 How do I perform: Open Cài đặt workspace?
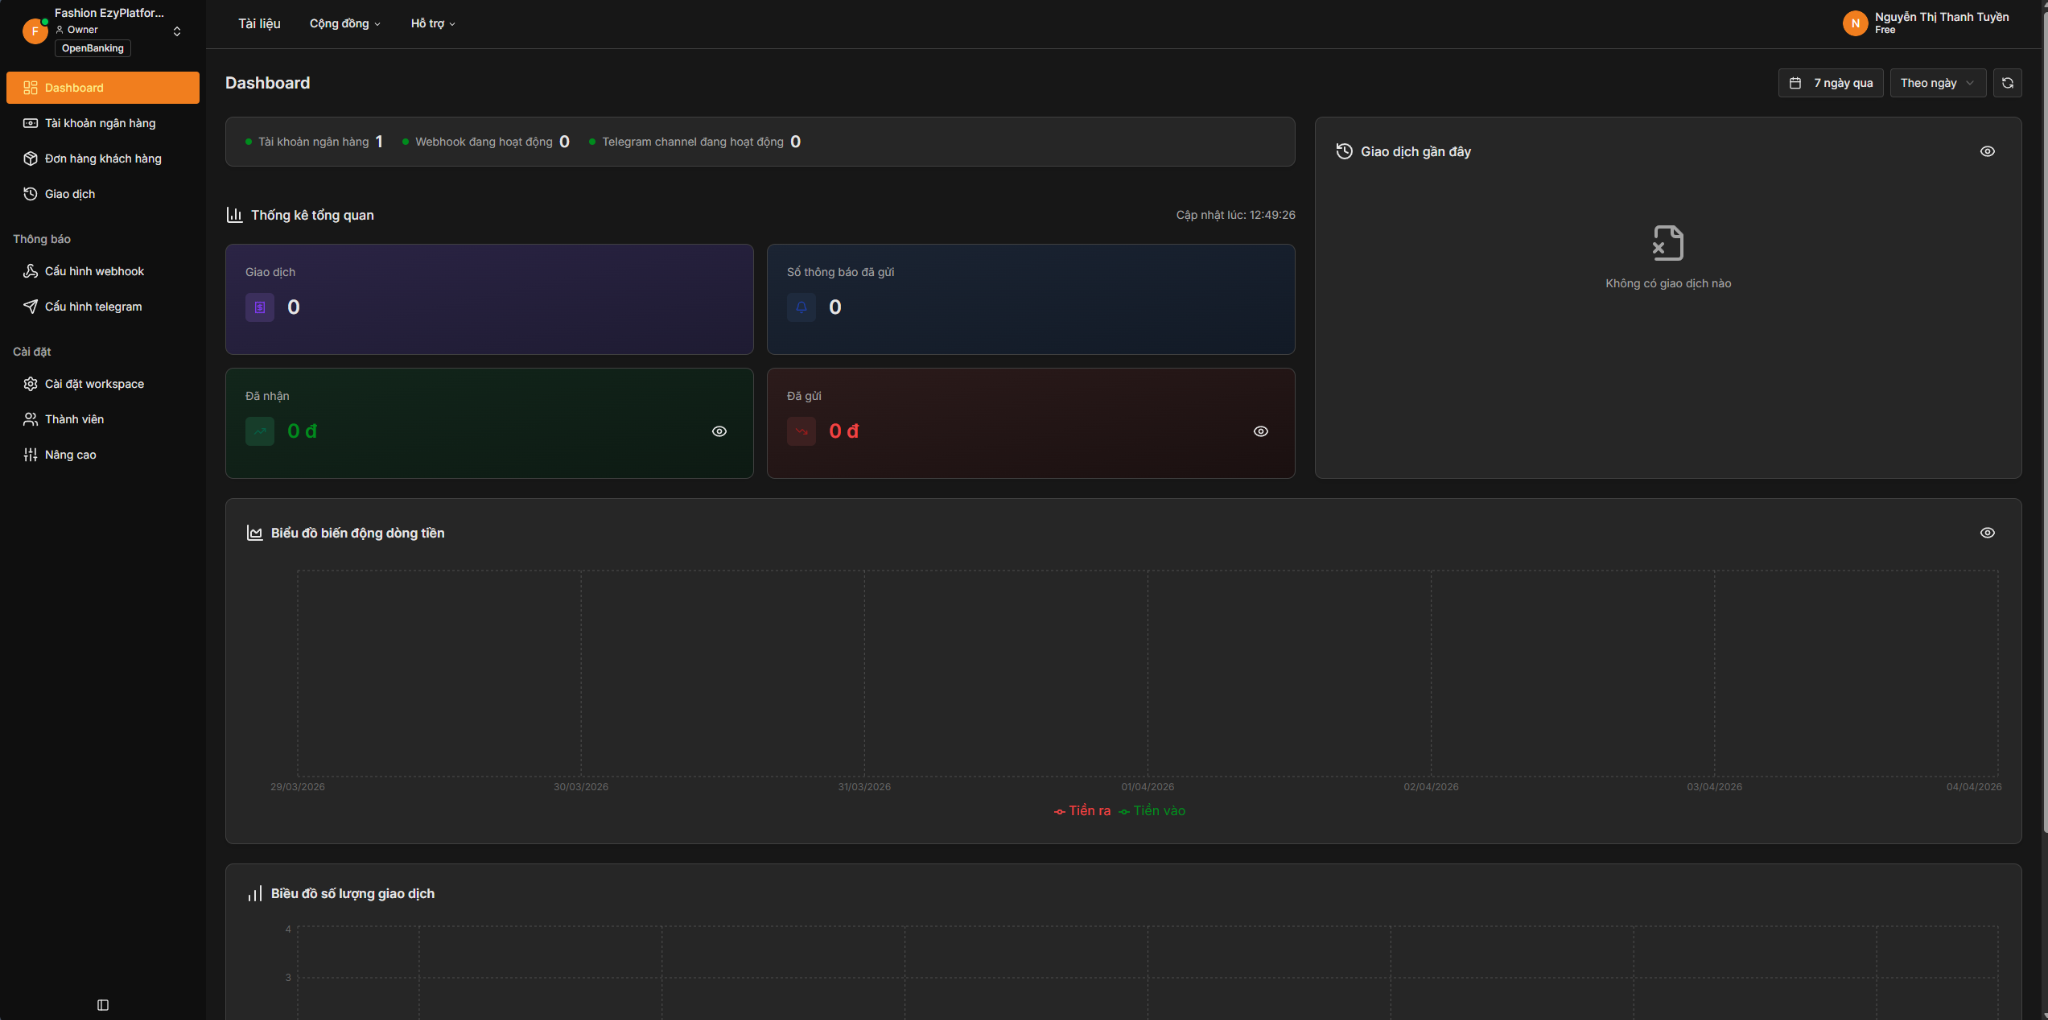pos(94,384)
